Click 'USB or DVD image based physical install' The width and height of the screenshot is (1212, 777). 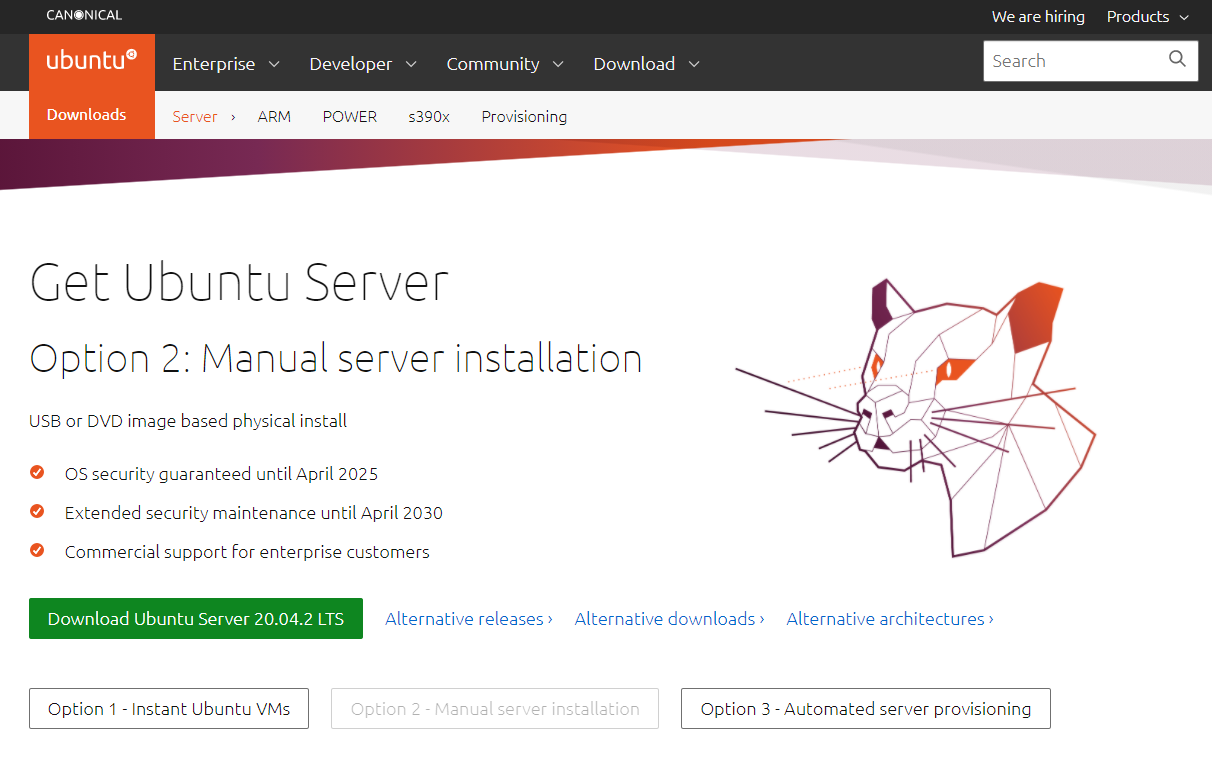pos(188,421)
